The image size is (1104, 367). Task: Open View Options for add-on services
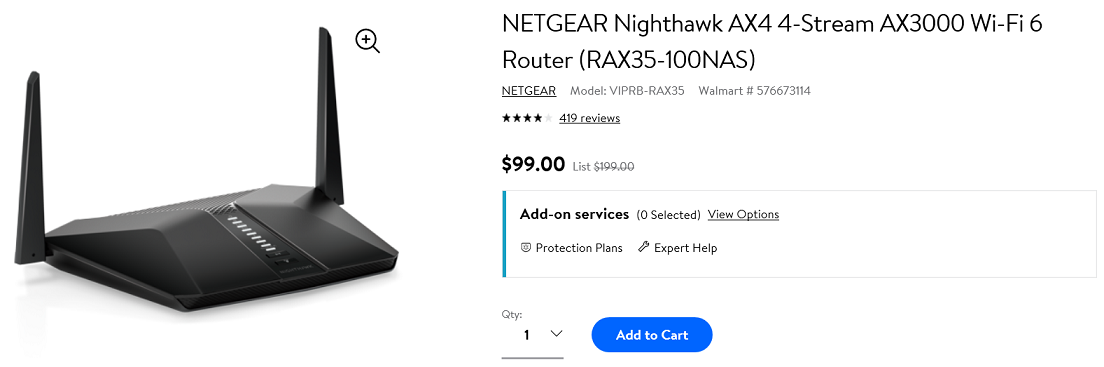click(x=743, y=214)
